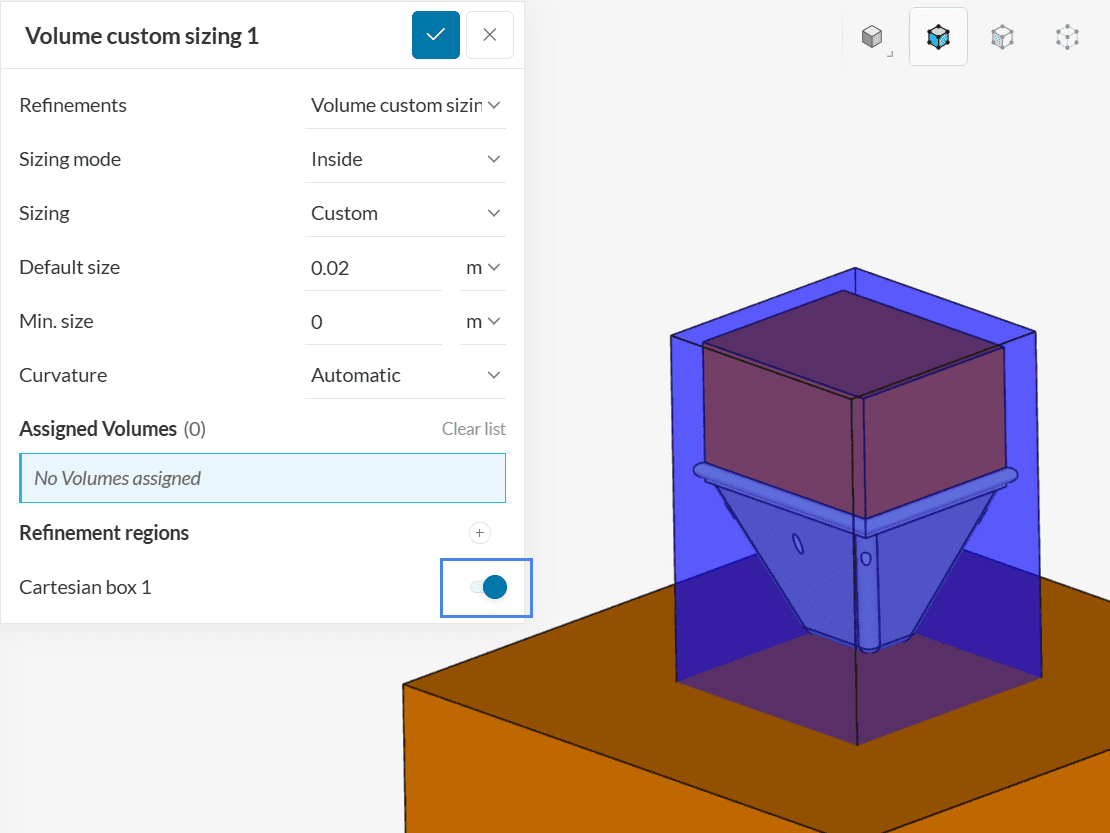Activate the No Volumes assigned selection box
Image resolution: width=1110 pixels, height=833 pixels.
pos(262,478)
